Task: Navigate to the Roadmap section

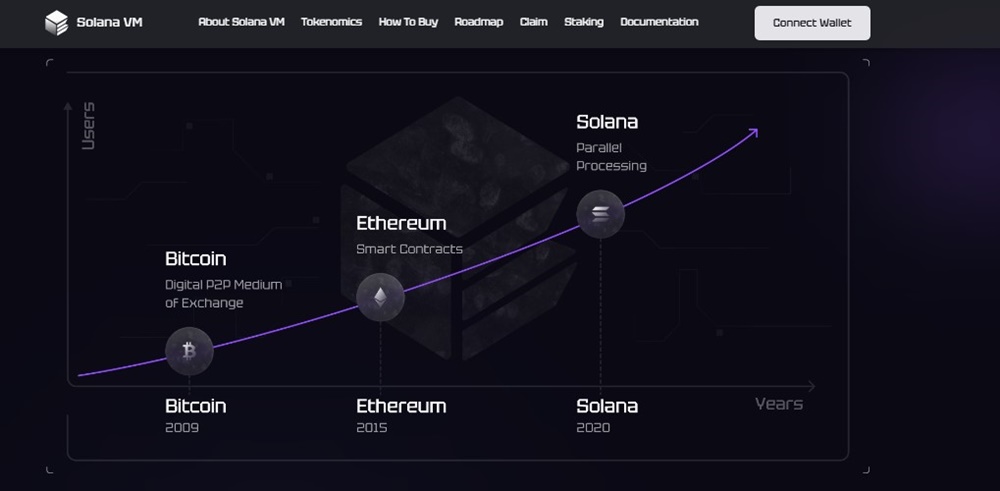Action: pyautogui.click(x=478, y=22)
